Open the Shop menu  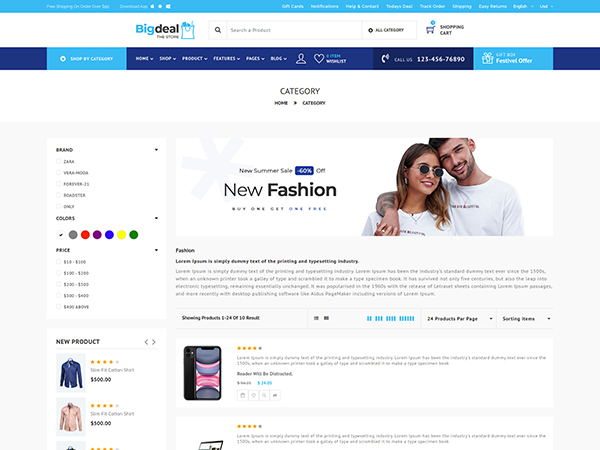coord(166,59)
